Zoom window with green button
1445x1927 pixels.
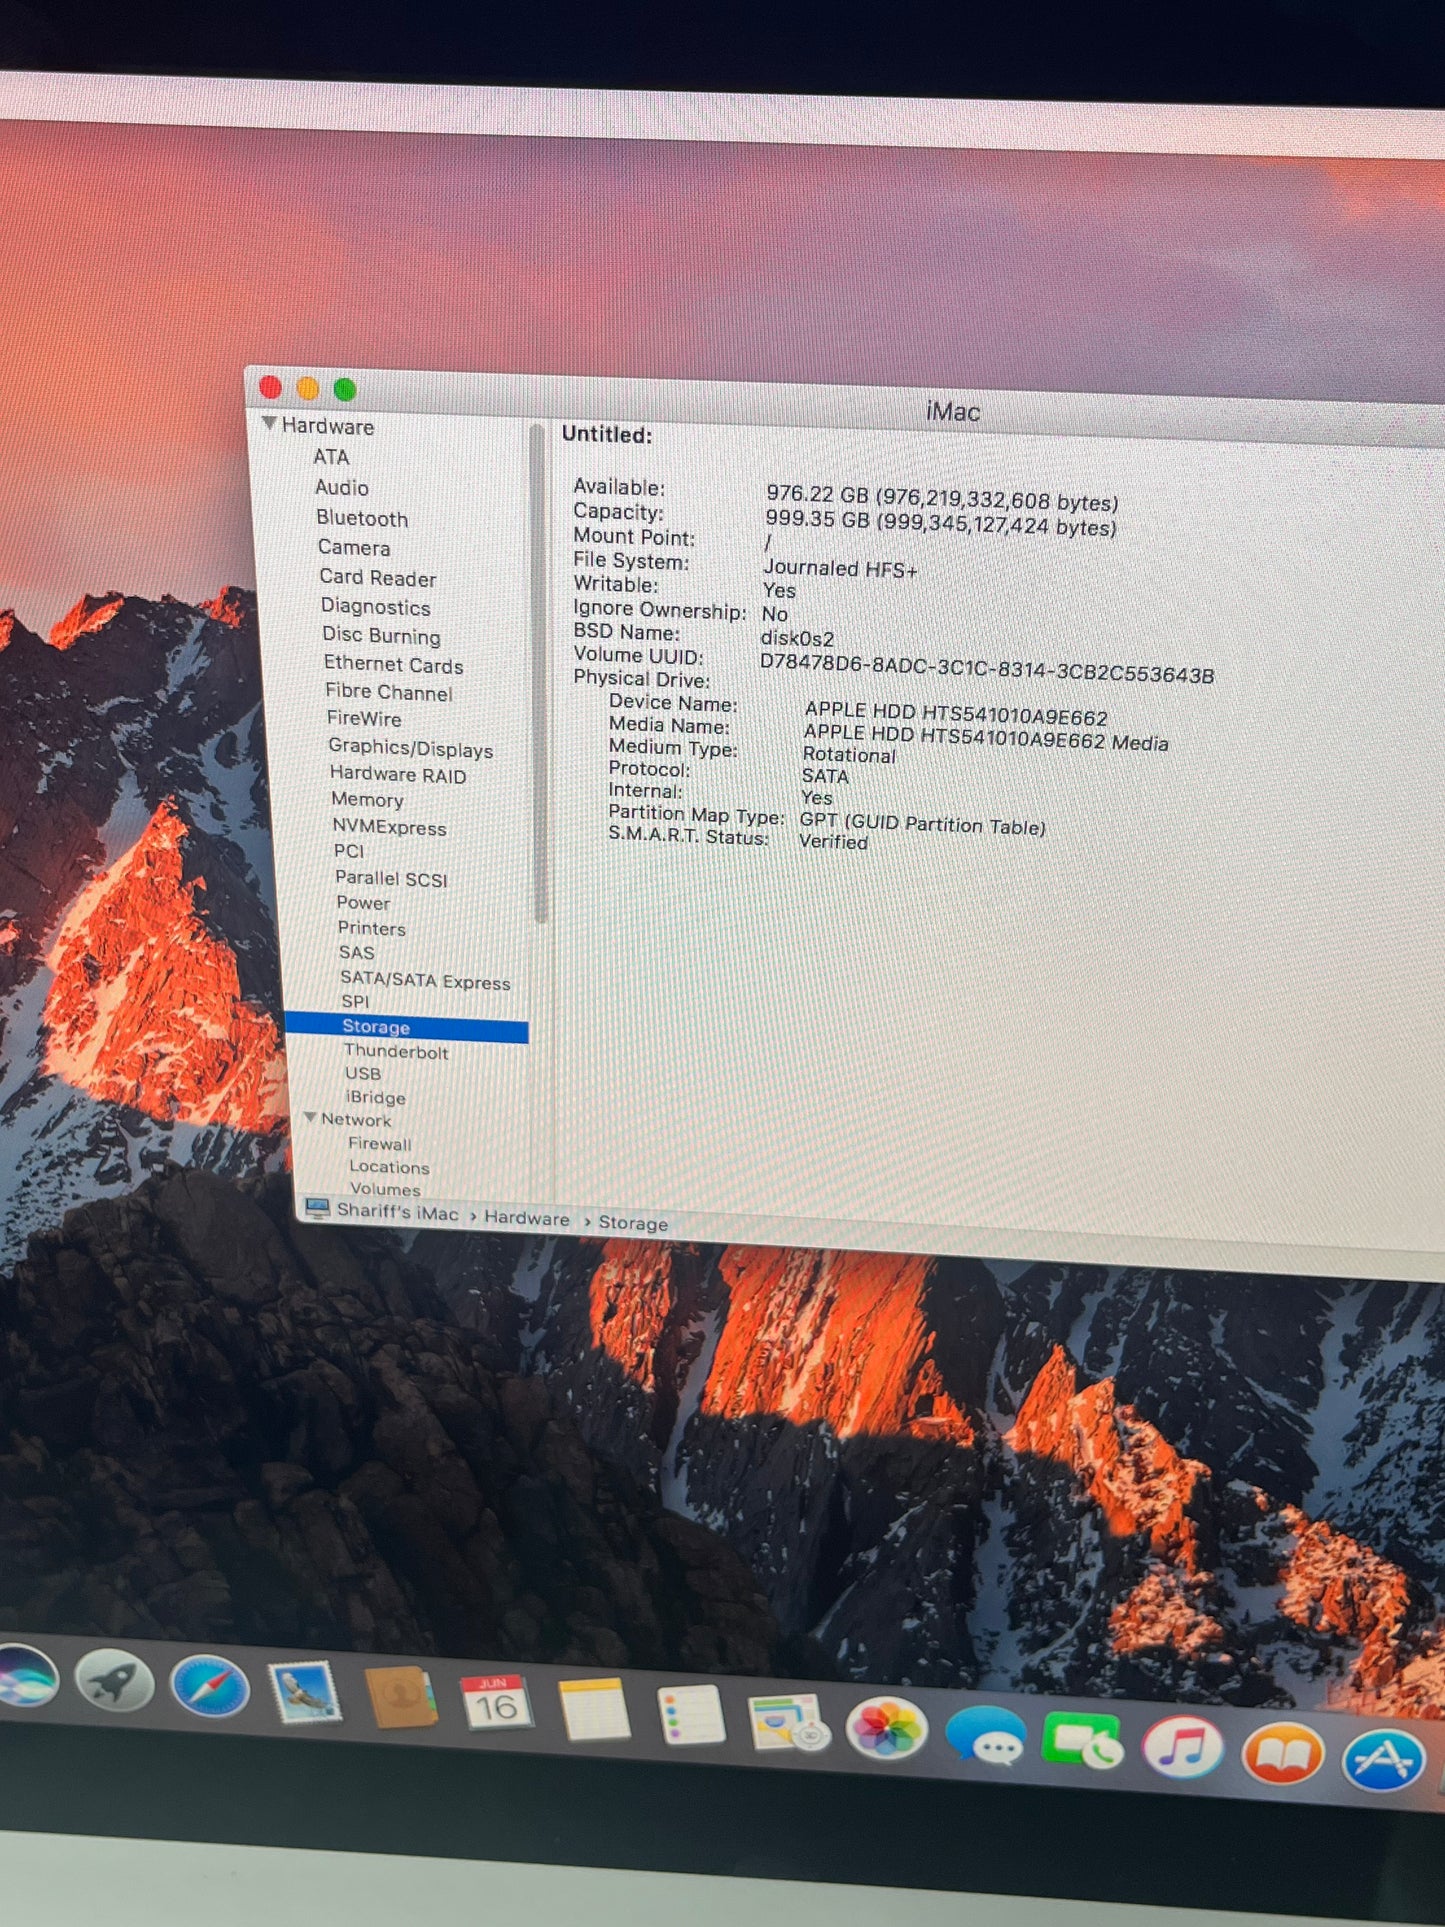(x=345, y=389)
